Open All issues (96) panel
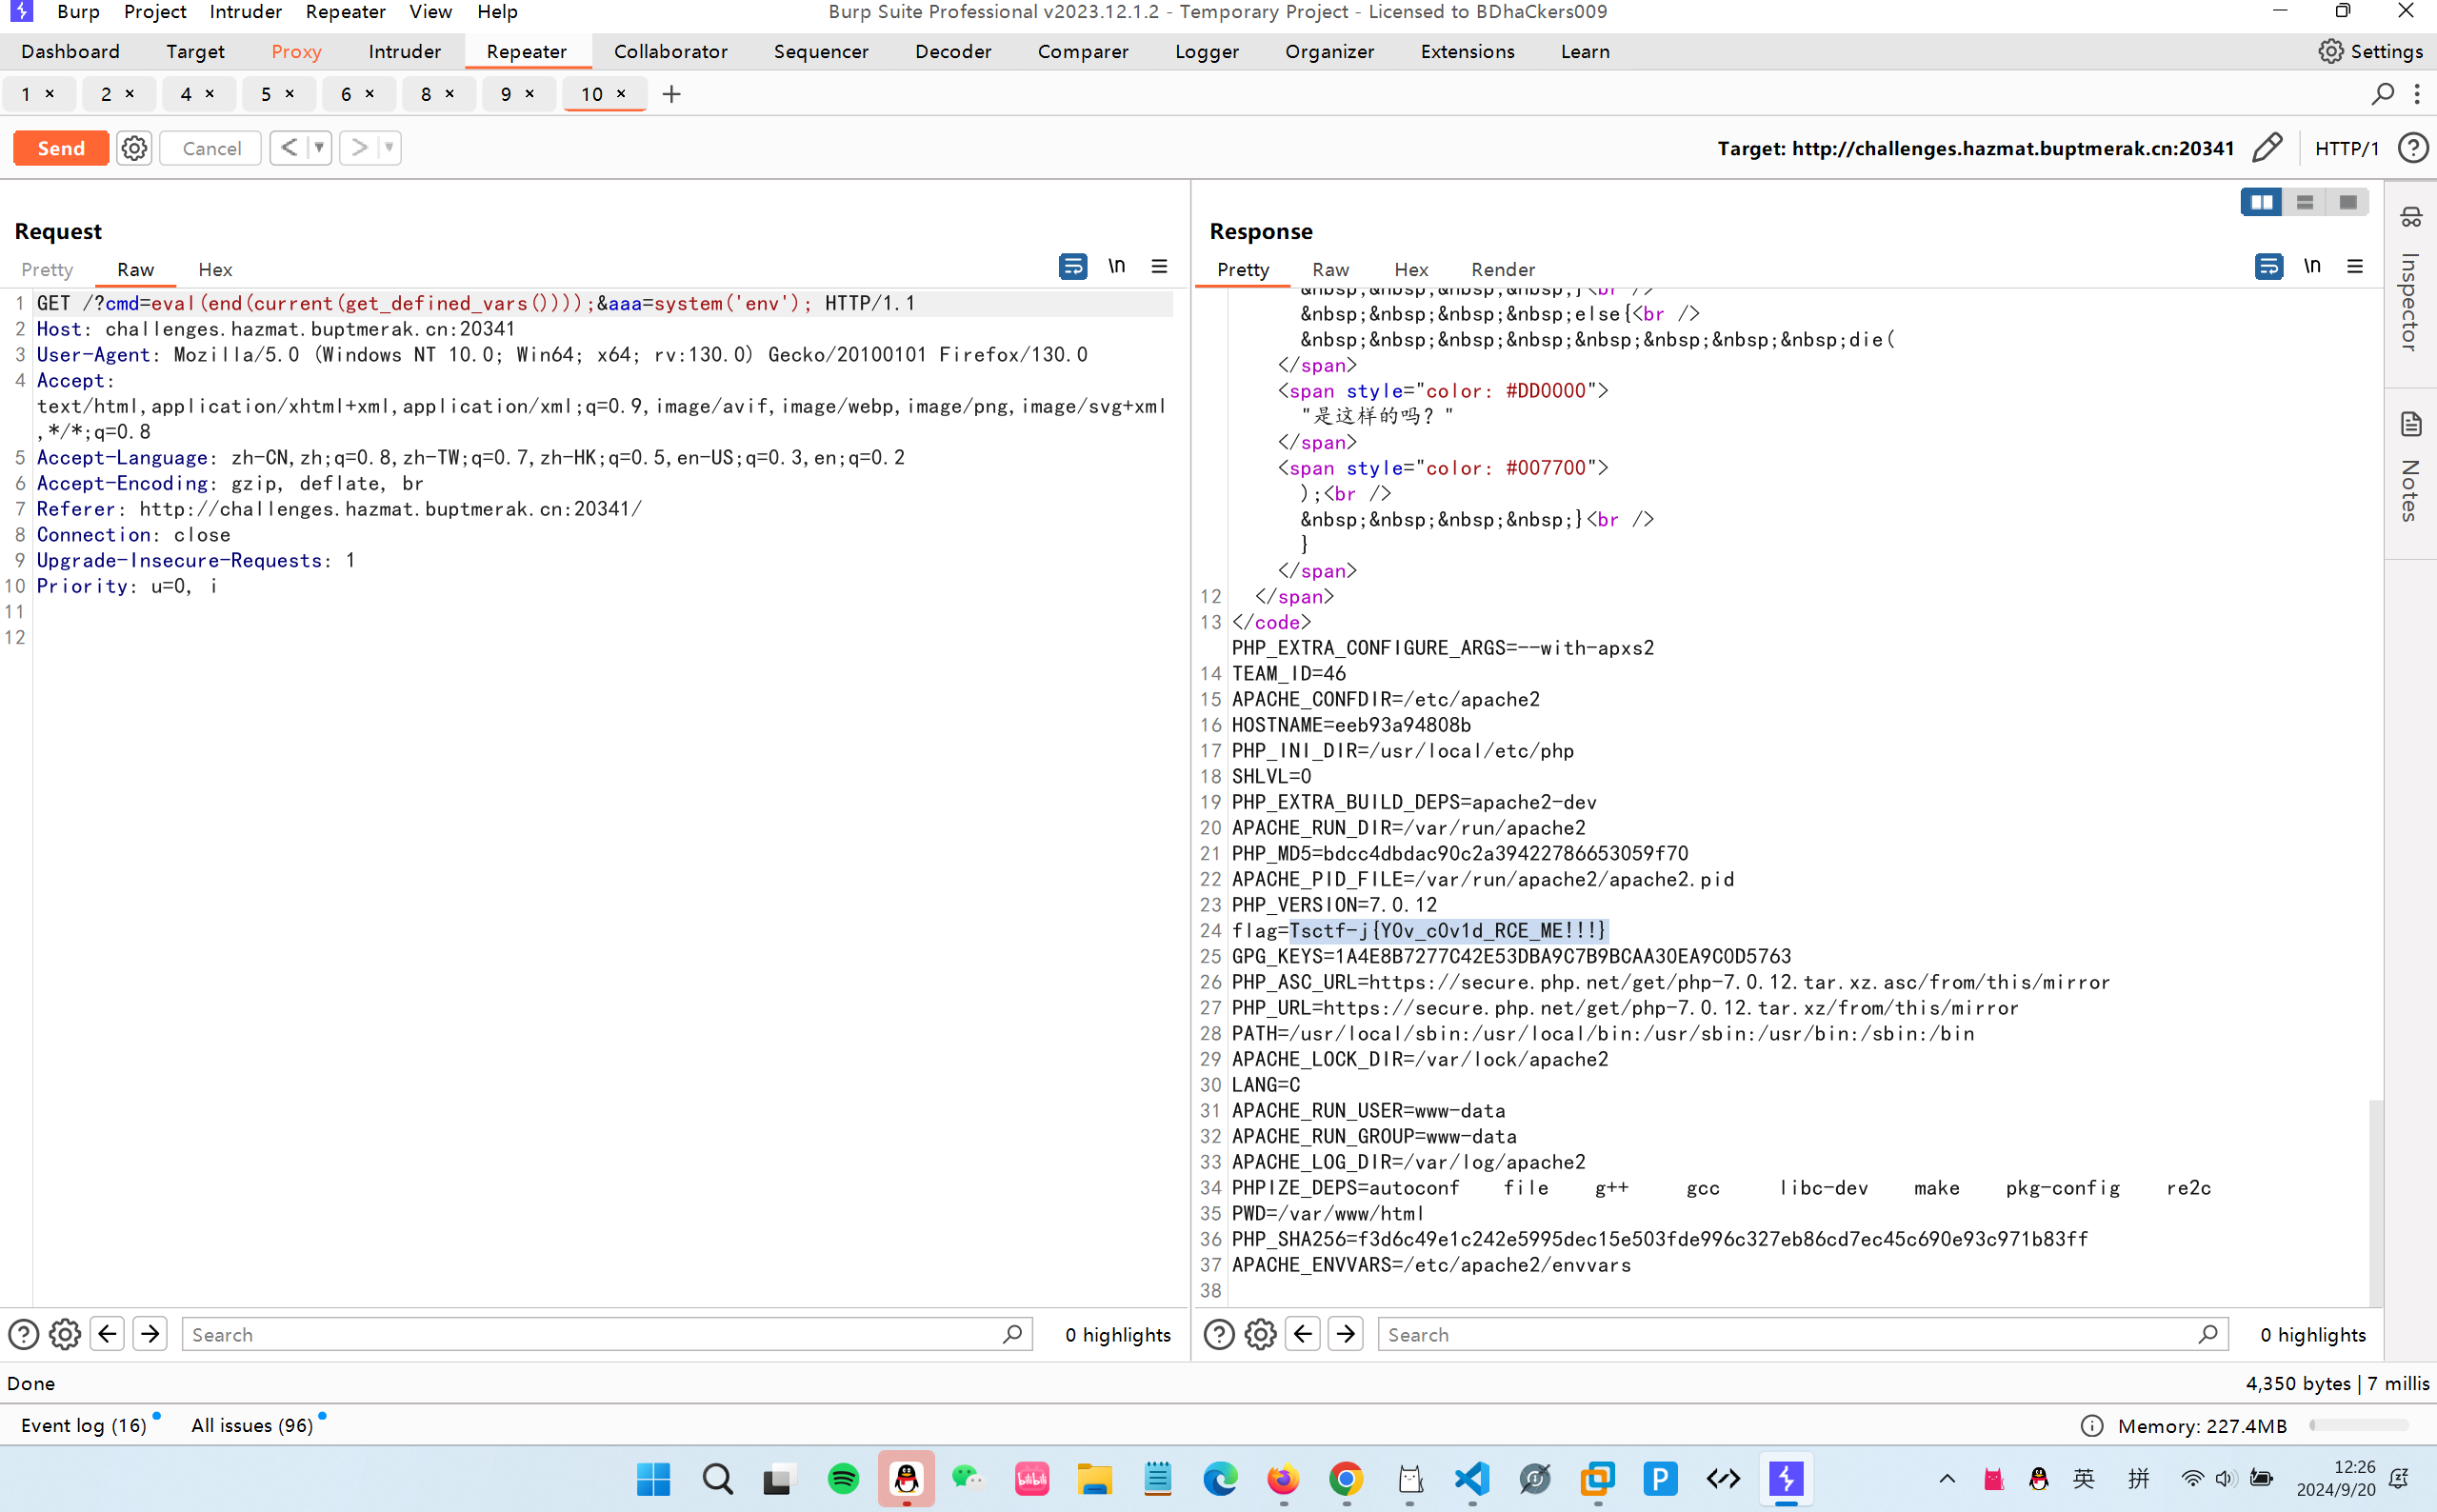2437x1512 pixels. [252, 1425]
